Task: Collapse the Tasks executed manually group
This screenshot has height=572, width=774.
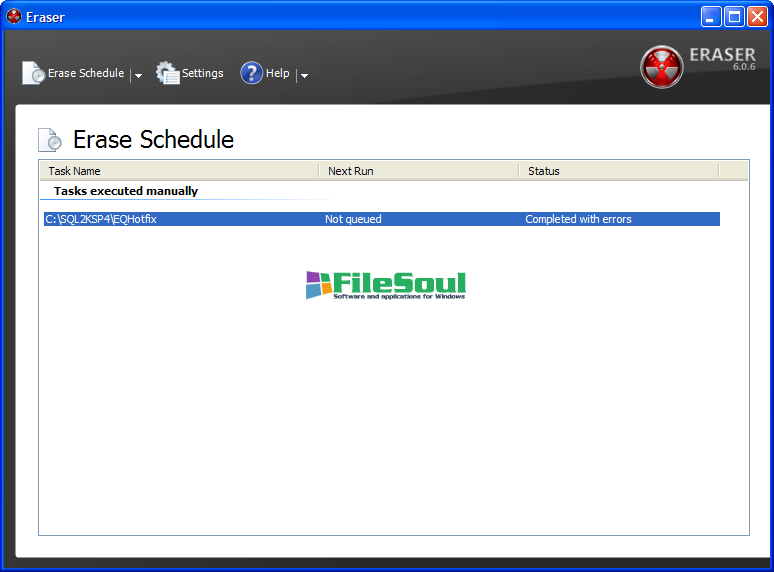Action: click(125, 191)
